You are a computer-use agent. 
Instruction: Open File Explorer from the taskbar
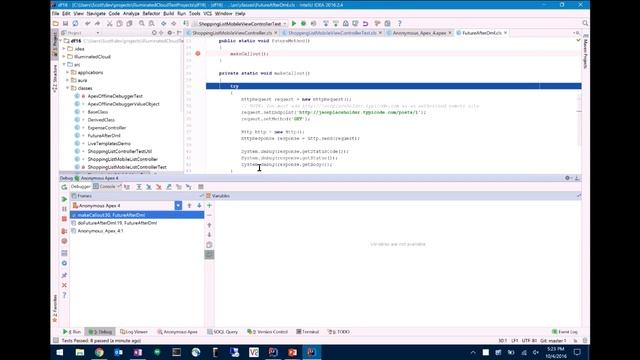(80, 352)
